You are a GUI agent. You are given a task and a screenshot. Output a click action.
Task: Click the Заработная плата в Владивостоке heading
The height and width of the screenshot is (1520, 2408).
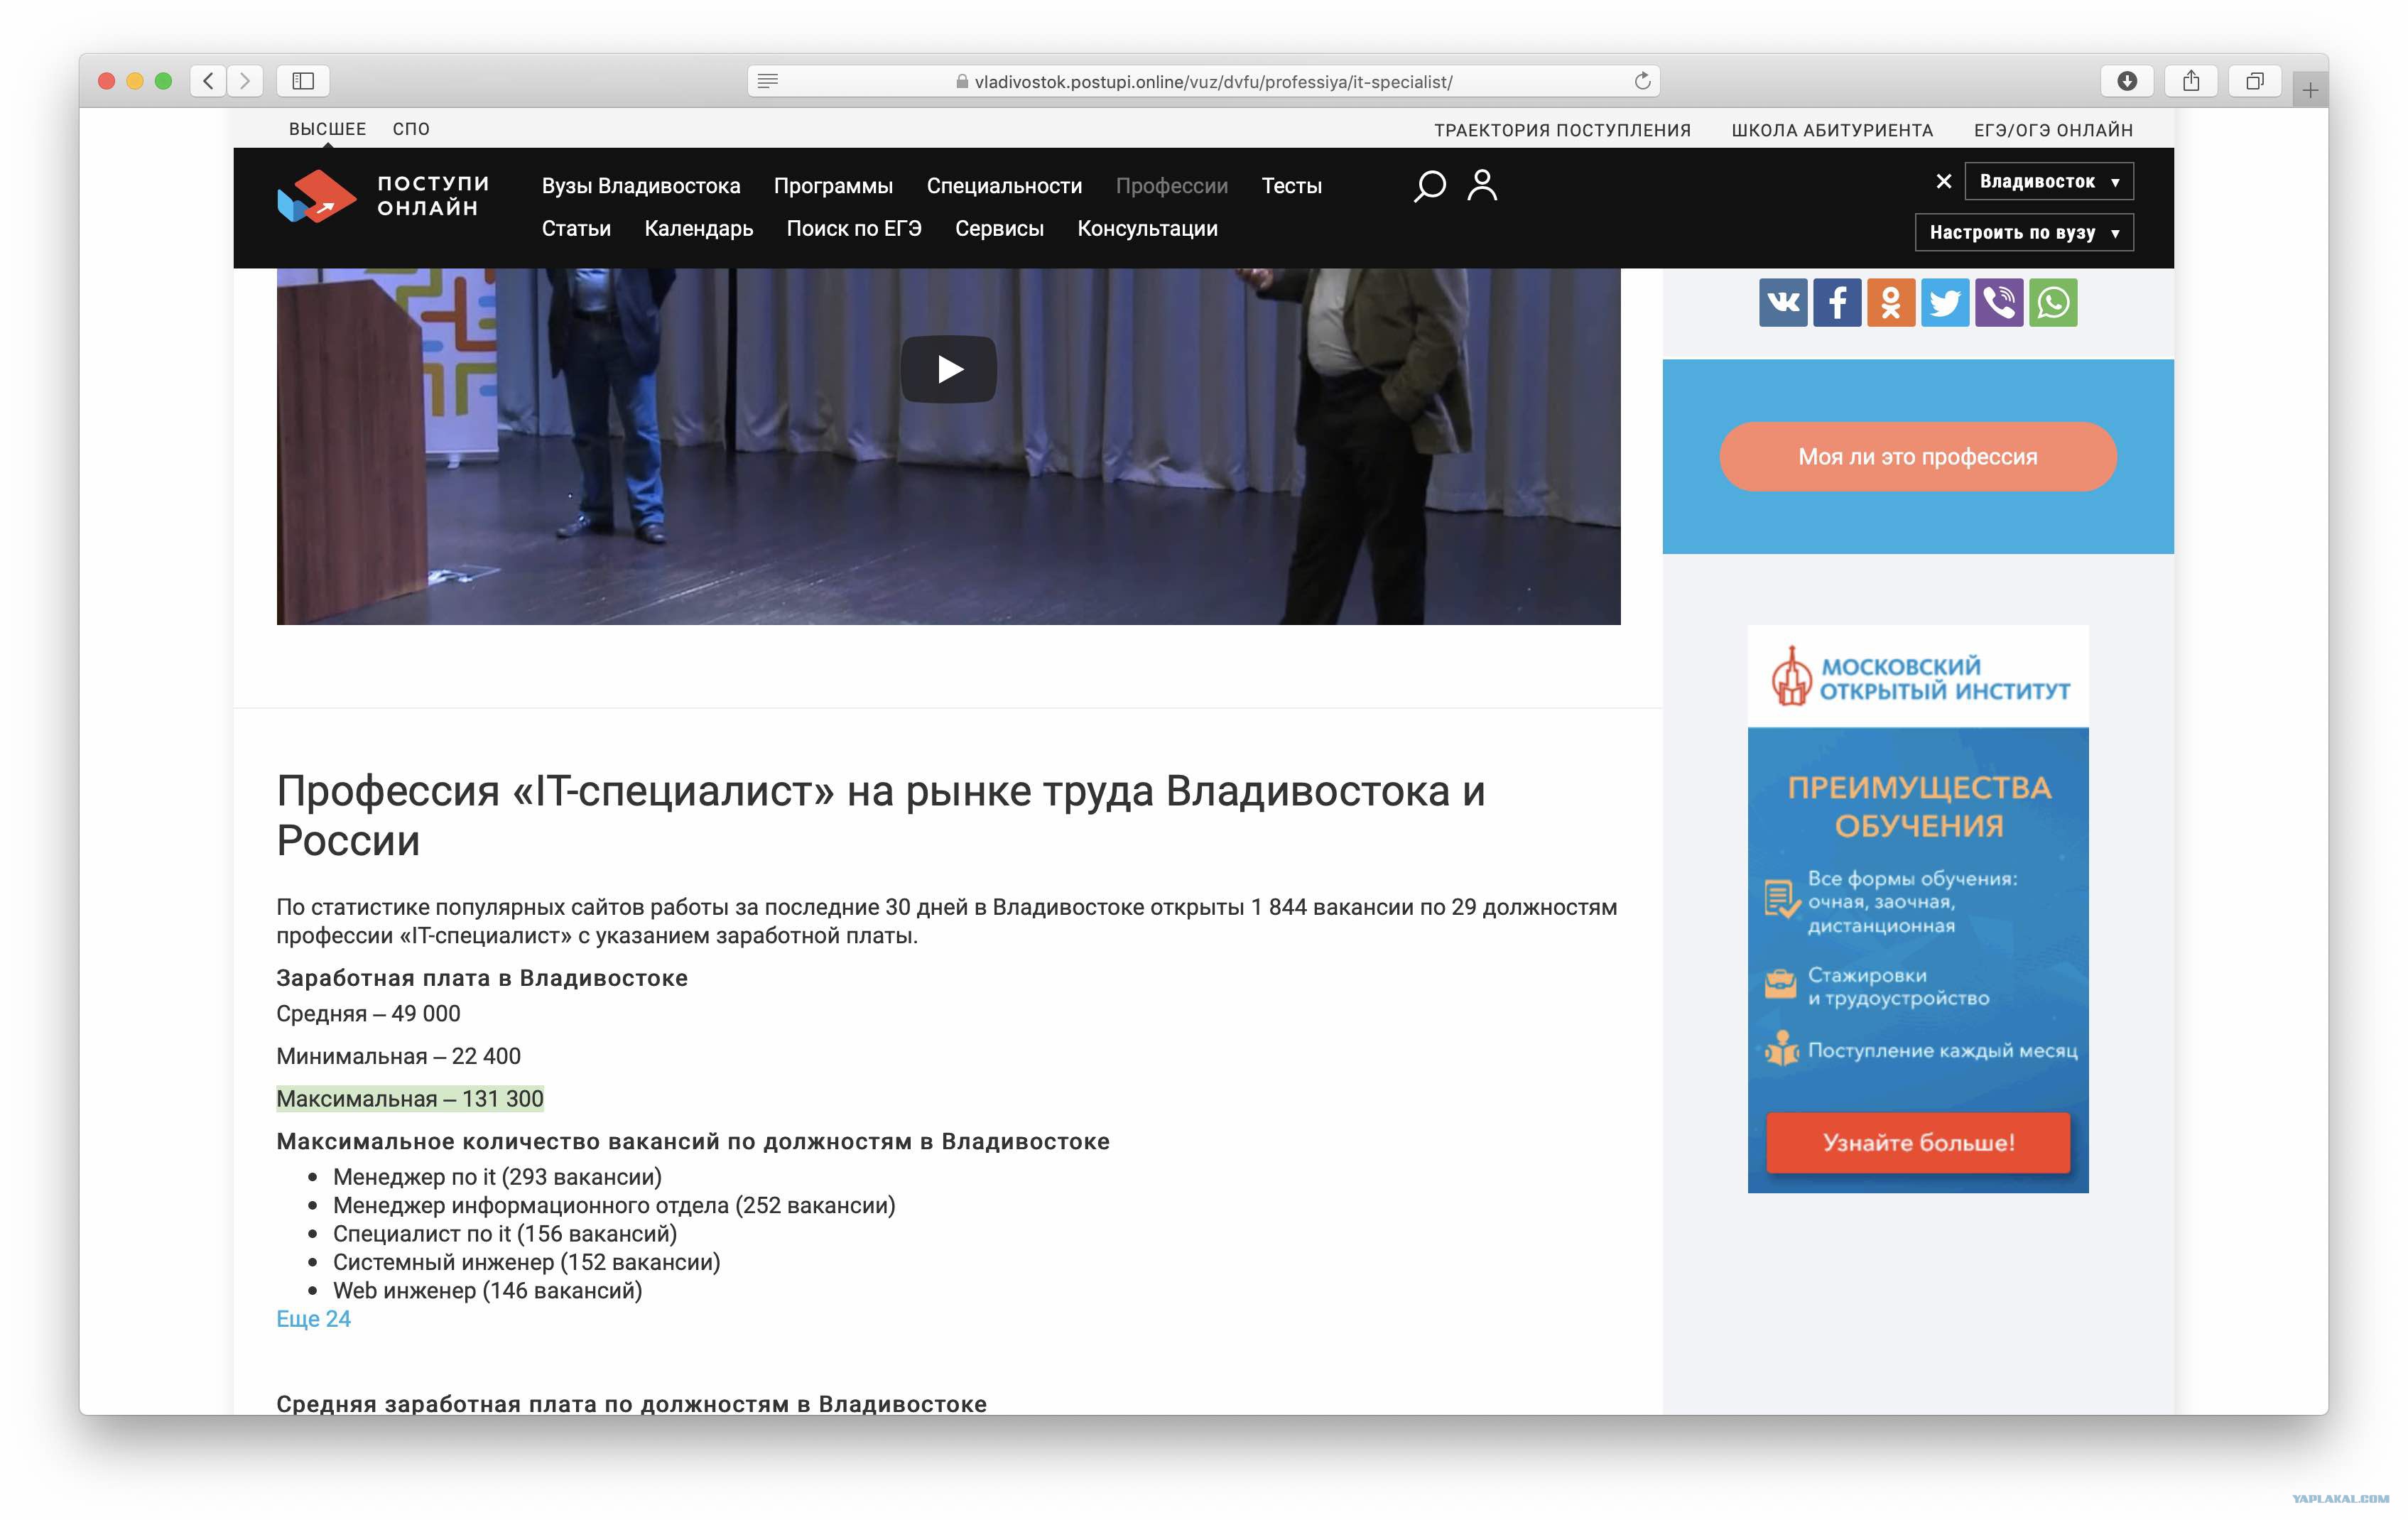482,978
